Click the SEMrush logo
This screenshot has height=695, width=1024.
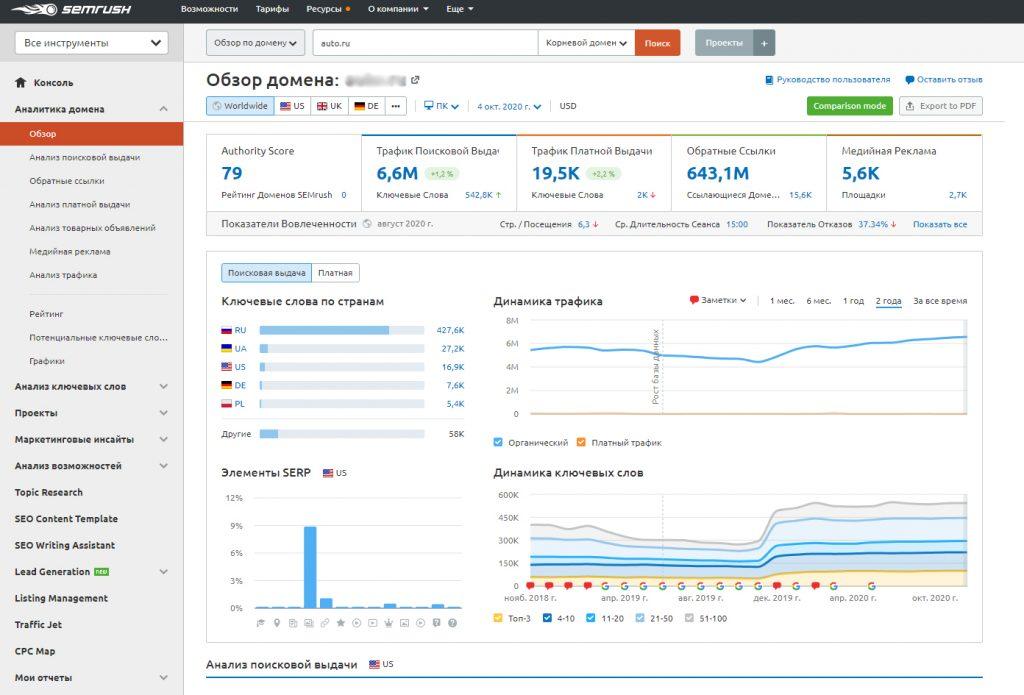(71, 9)
